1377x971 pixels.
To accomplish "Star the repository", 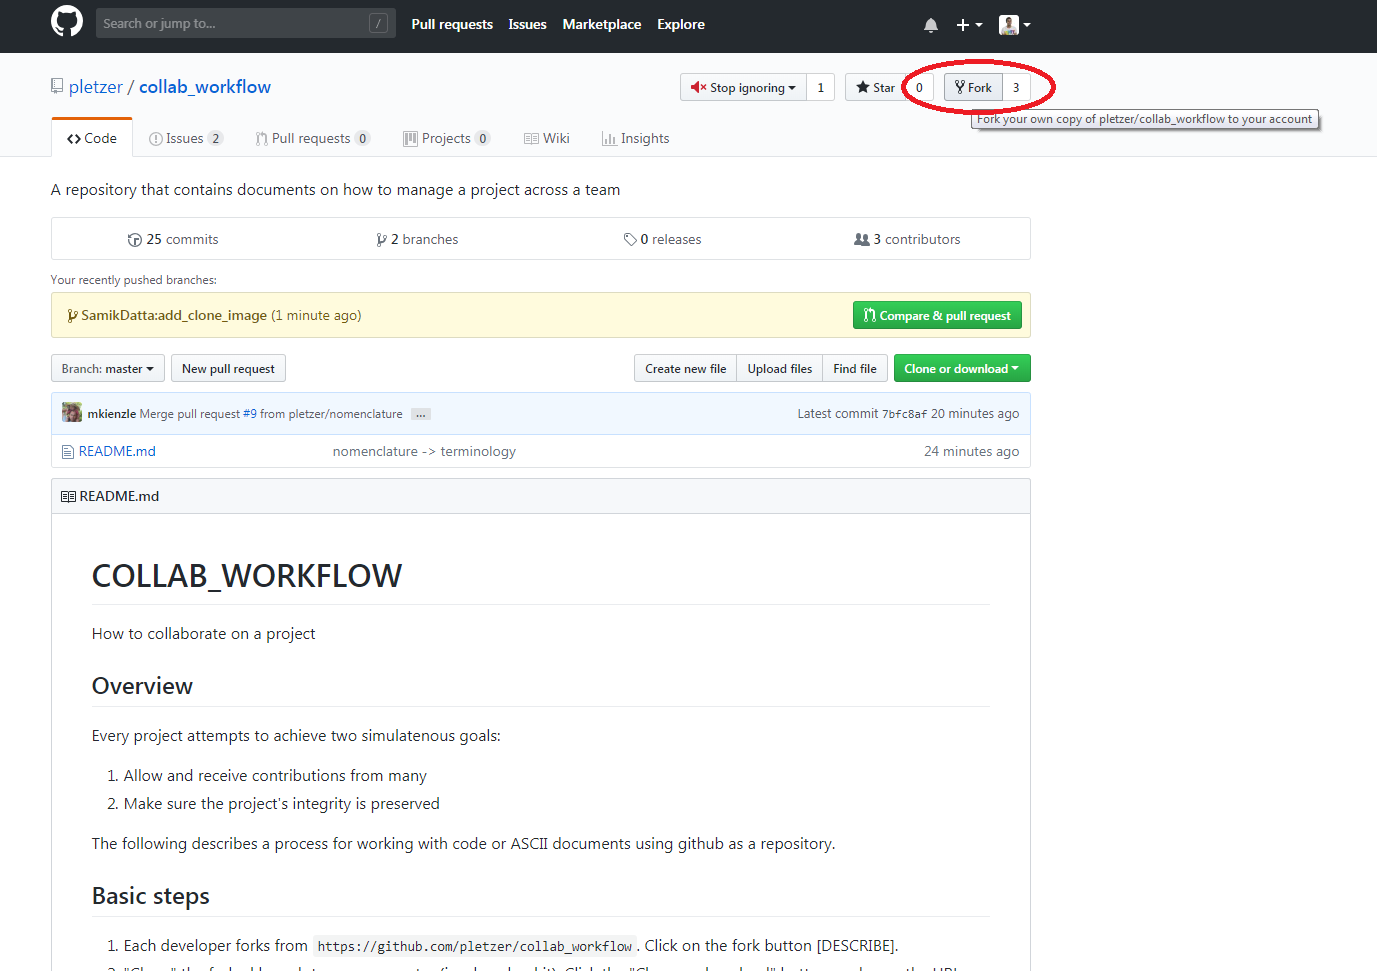I will tap(875, 87).
